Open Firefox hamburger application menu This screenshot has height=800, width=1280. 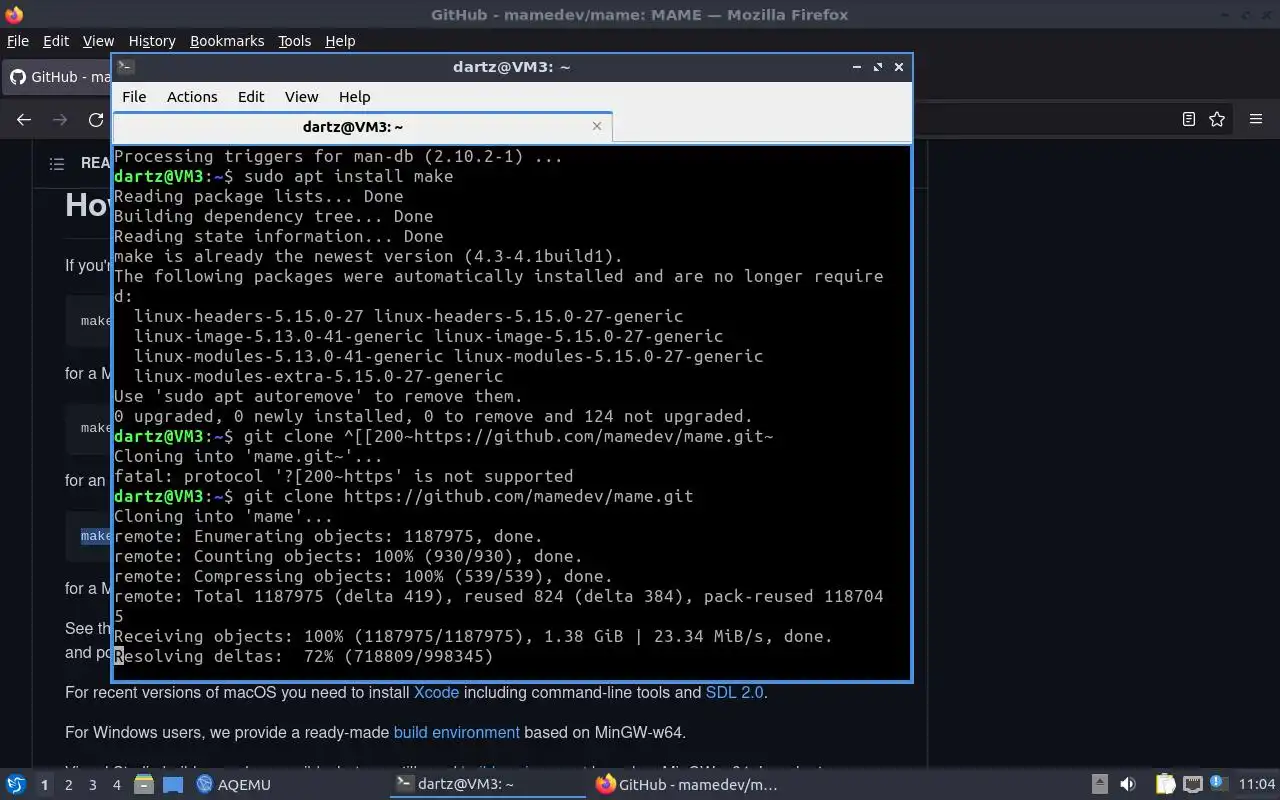[1256, 119]
